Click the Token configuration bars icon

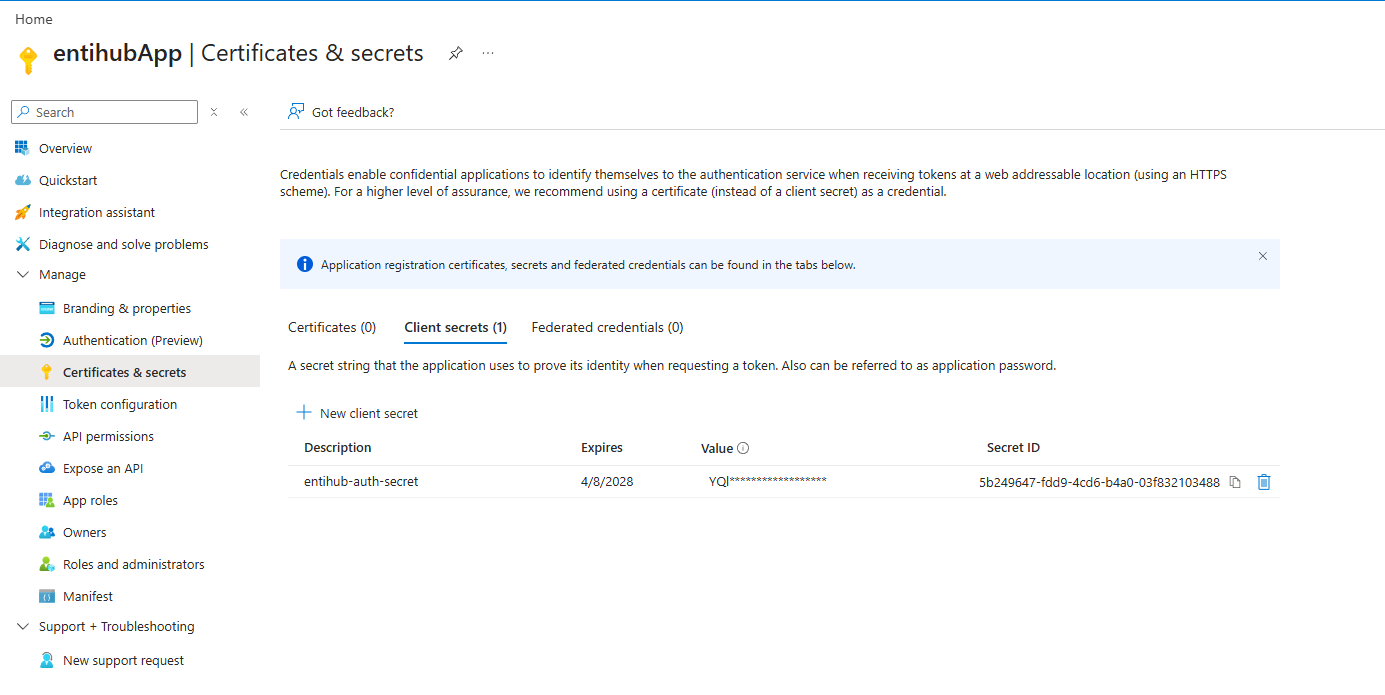(46, 404)
